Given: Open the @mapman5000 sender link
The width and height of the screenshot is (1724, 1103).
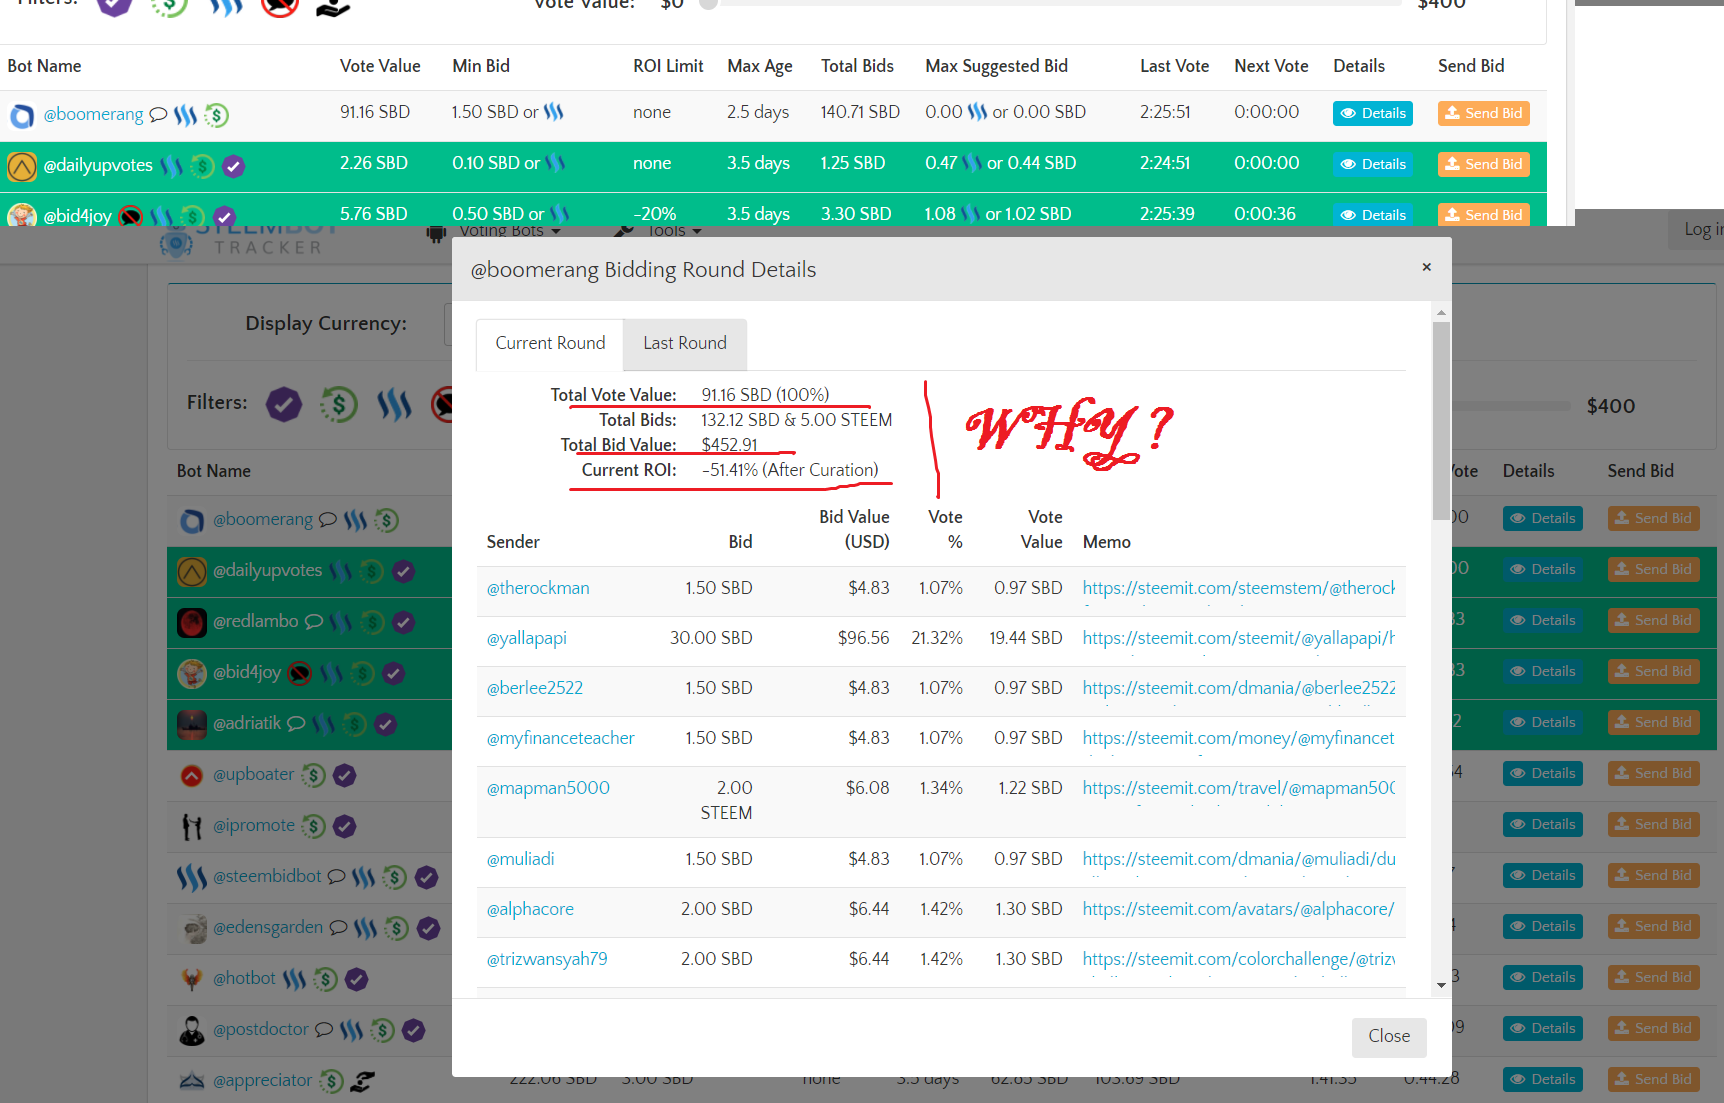Looking at the screenshot, I should click(x=548, y=788).
